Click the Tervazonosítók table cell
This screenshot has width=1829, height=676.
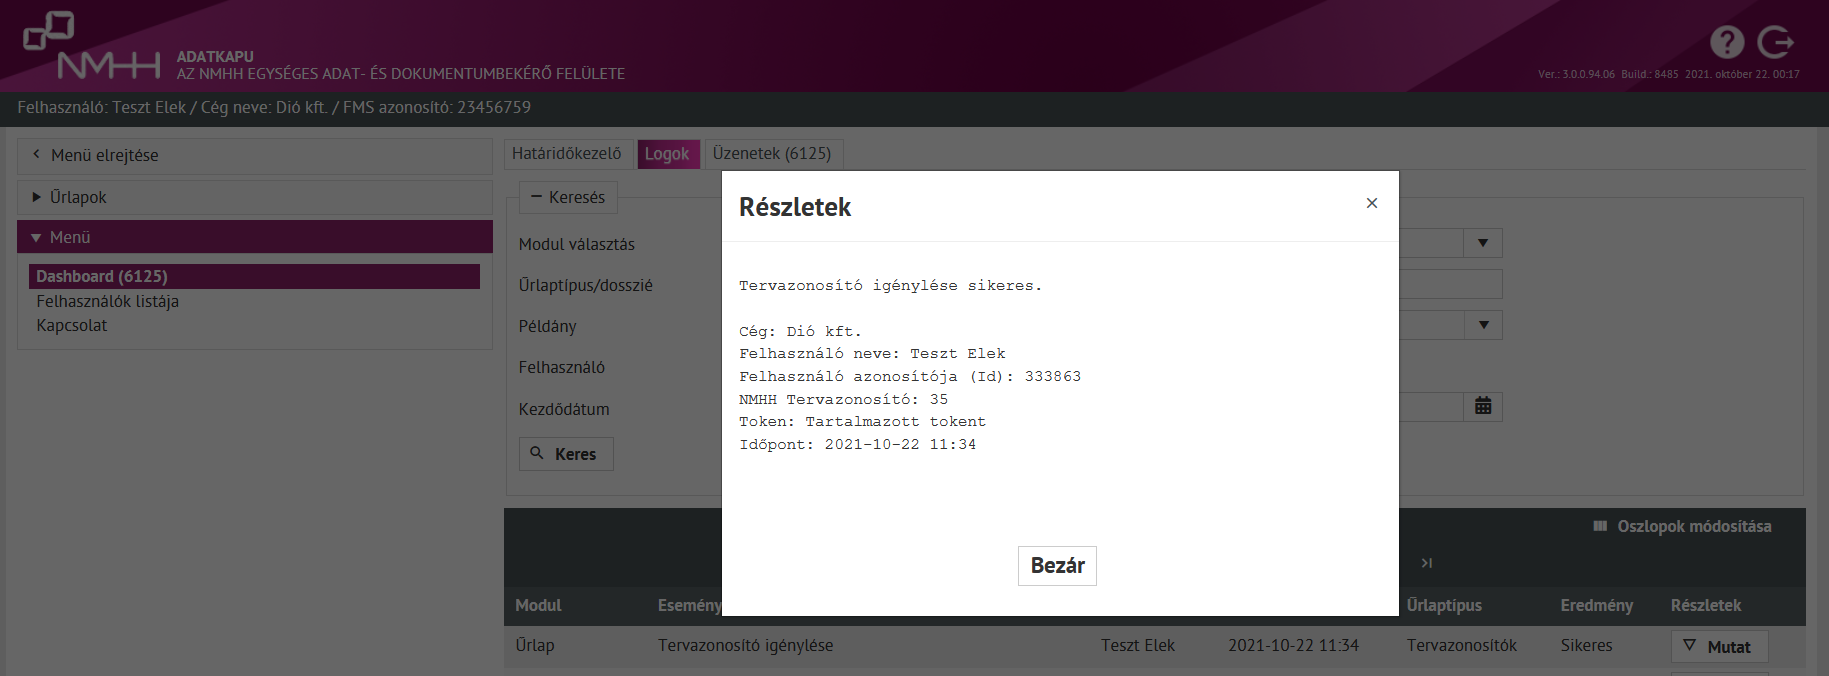tap(1462, 645)
